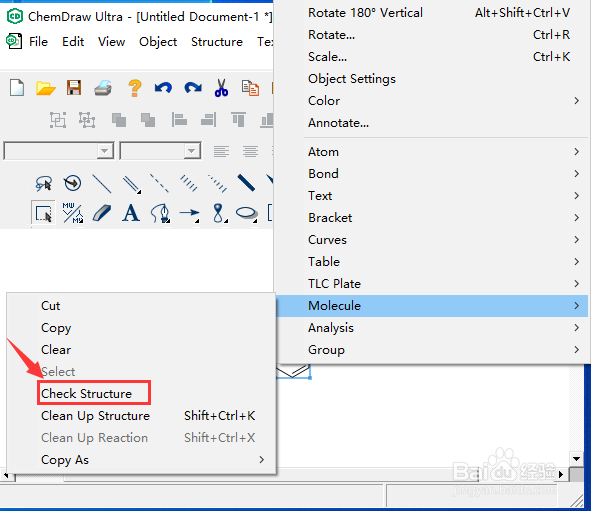
Task: Select the Orbital tool
Action: tap(219, 213)
